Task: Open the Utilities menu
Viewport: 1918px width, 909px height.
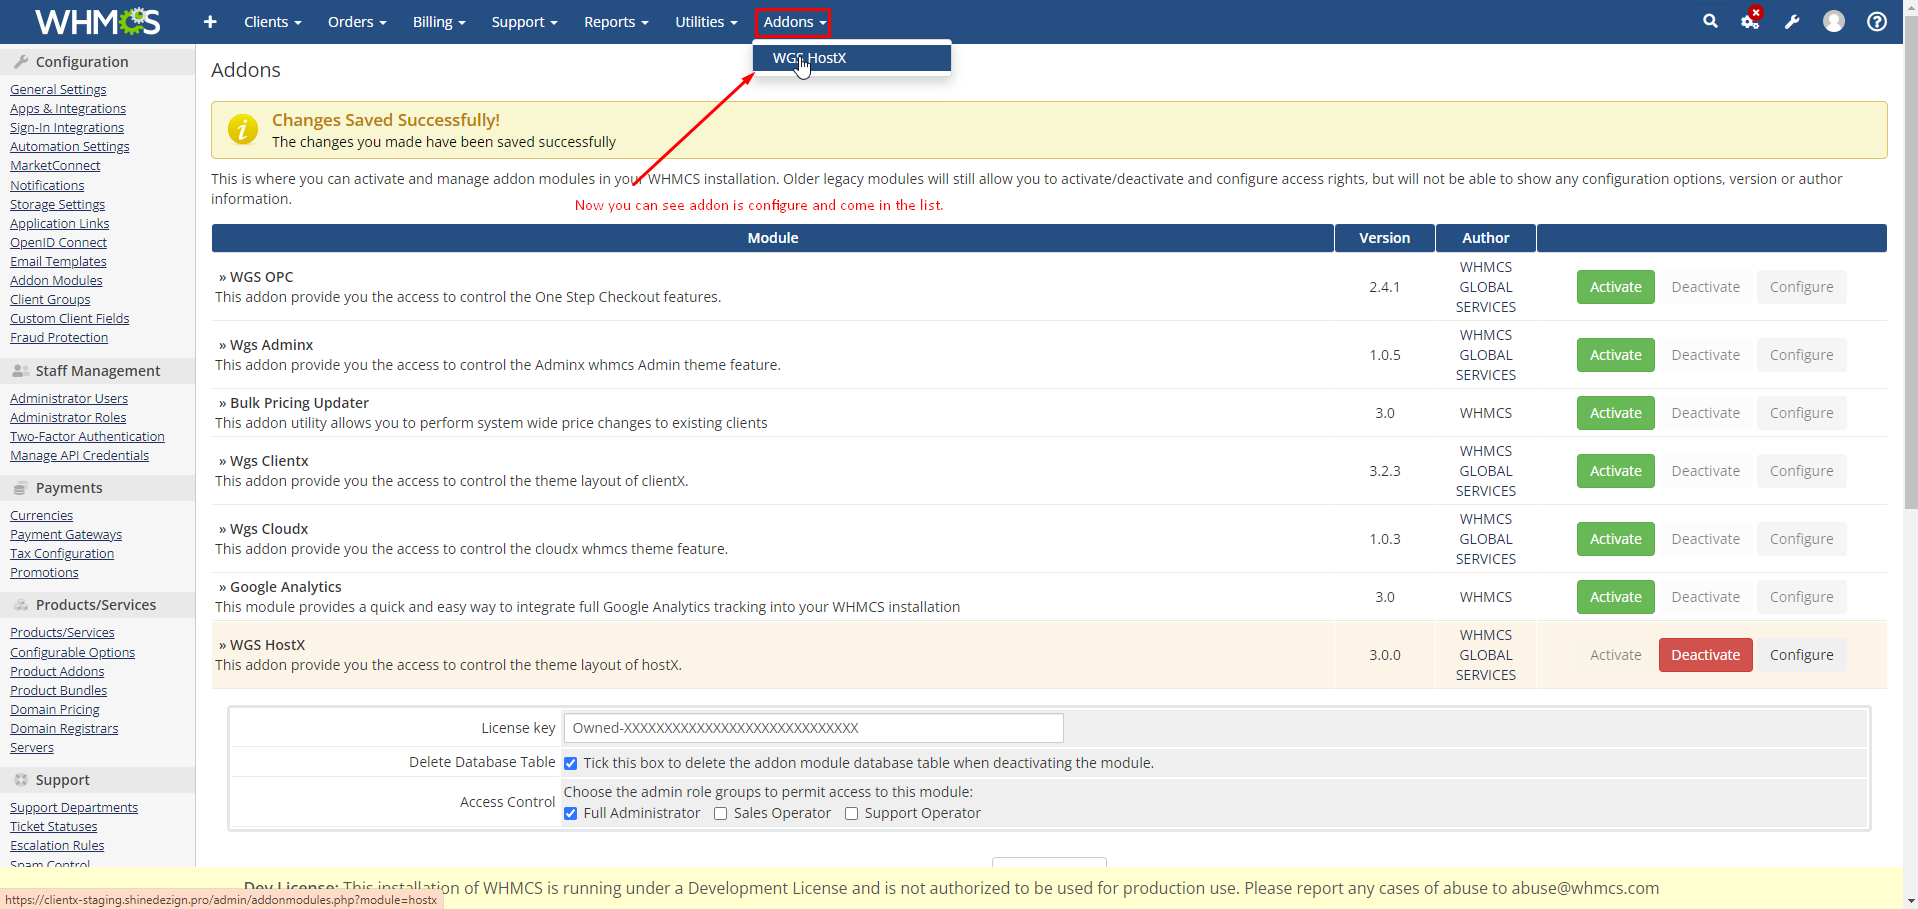Action: (x=705, y=22)
